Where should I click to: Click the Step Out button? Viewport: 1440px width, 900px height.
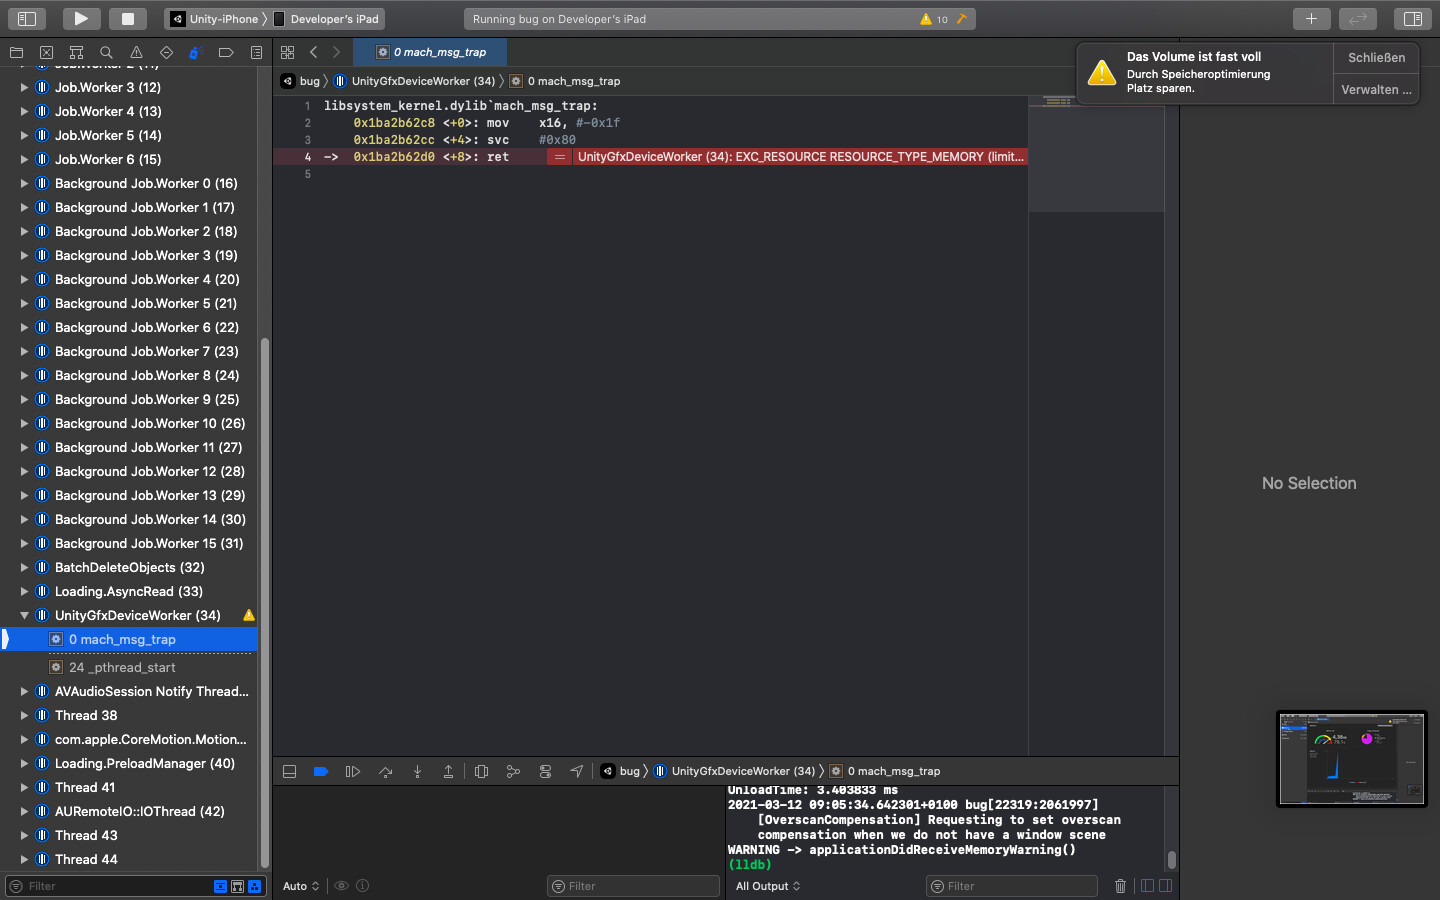coord(449,771)
